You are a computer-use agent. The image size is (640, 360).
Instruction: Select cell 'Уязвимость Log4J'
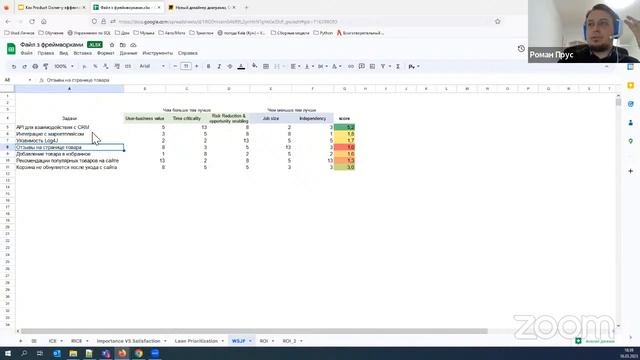coord(69,140)
